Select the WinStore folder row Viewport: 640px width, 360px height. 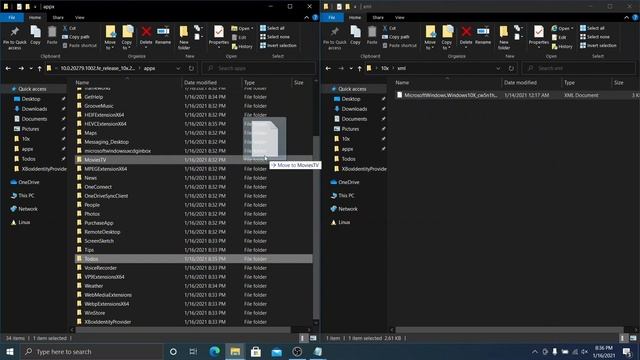[193, 313]
